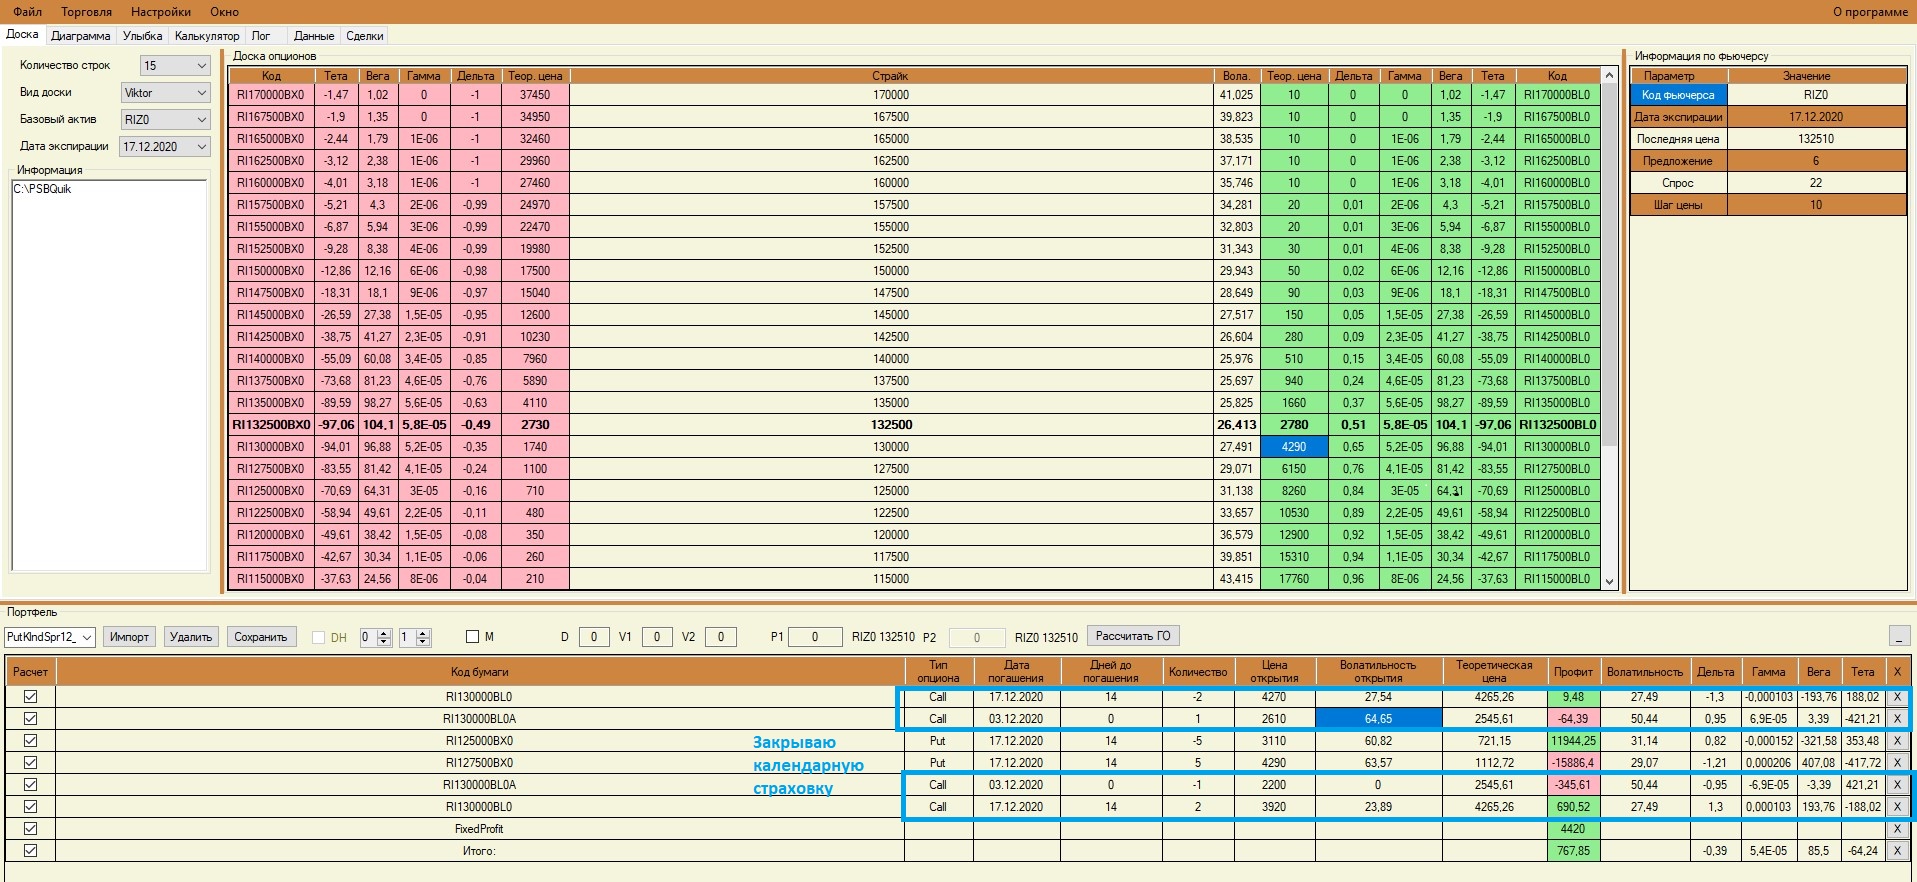Show the Лог tab
Image resolution: width=1917 pixels, height=882 pixels.
(261, 36)
